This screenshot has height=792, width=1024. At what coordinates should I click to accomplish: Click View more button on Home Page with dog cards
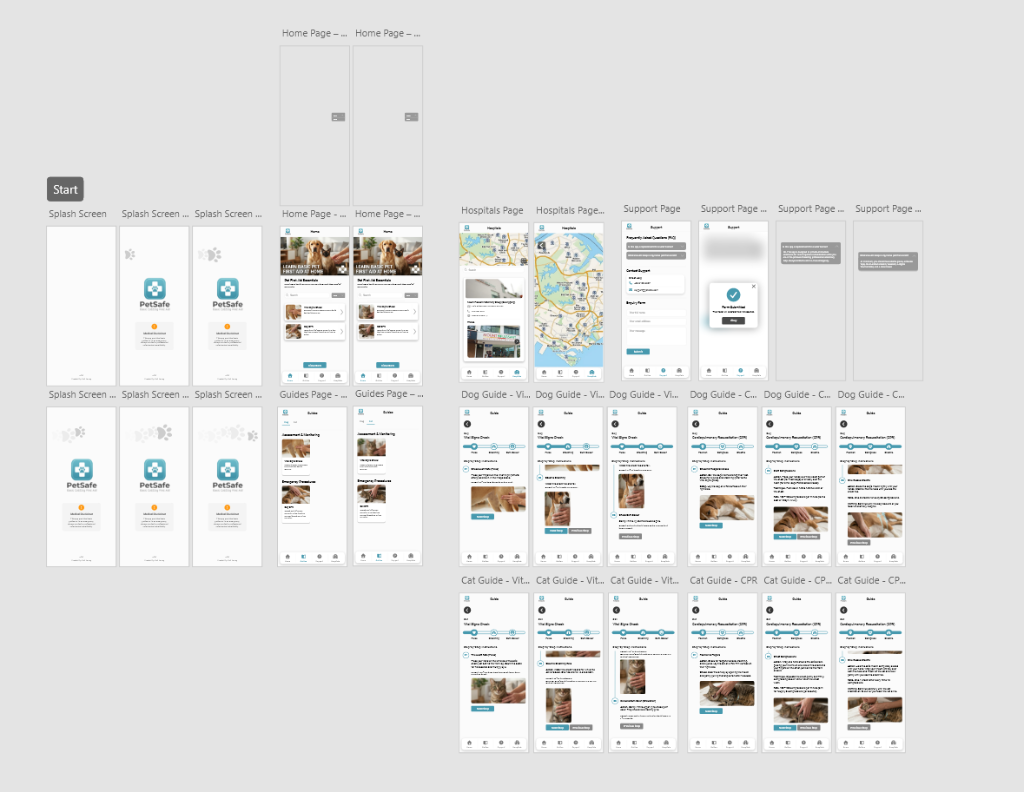(315, 365)
